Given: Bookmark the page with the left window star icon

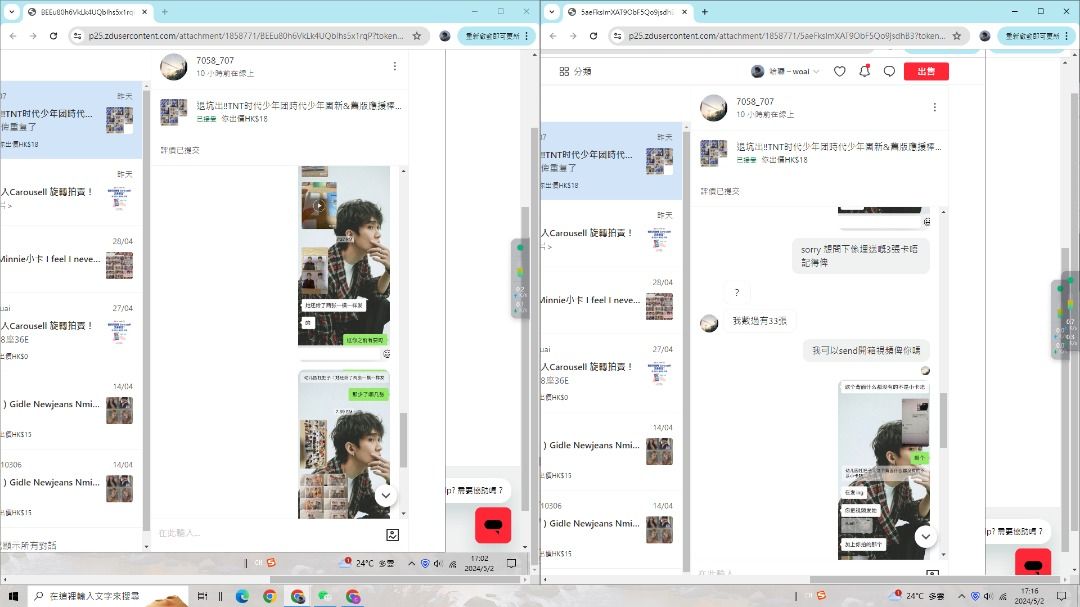Looking at the screenshot, I should click(x=417, y=36).
